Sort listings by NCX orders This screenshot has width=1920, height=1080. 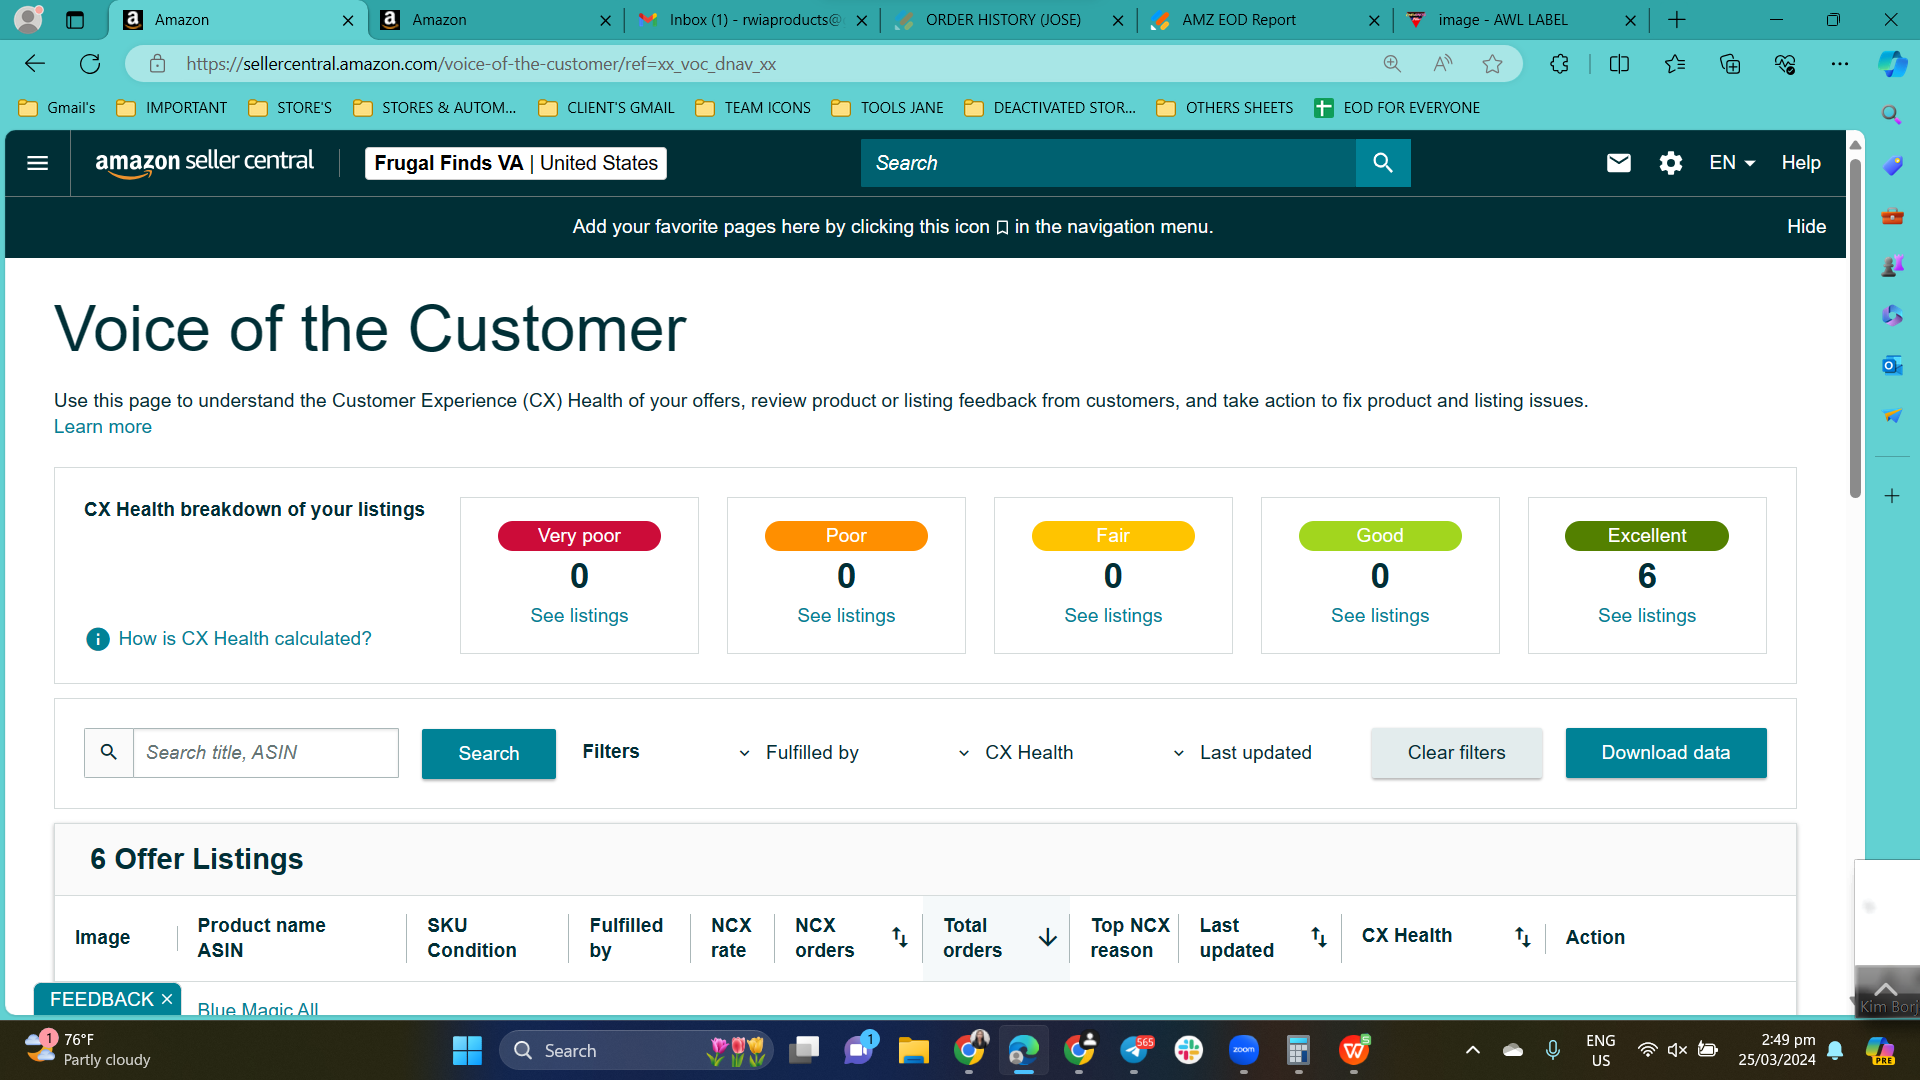pyautogui.click(x=900, y=937)
